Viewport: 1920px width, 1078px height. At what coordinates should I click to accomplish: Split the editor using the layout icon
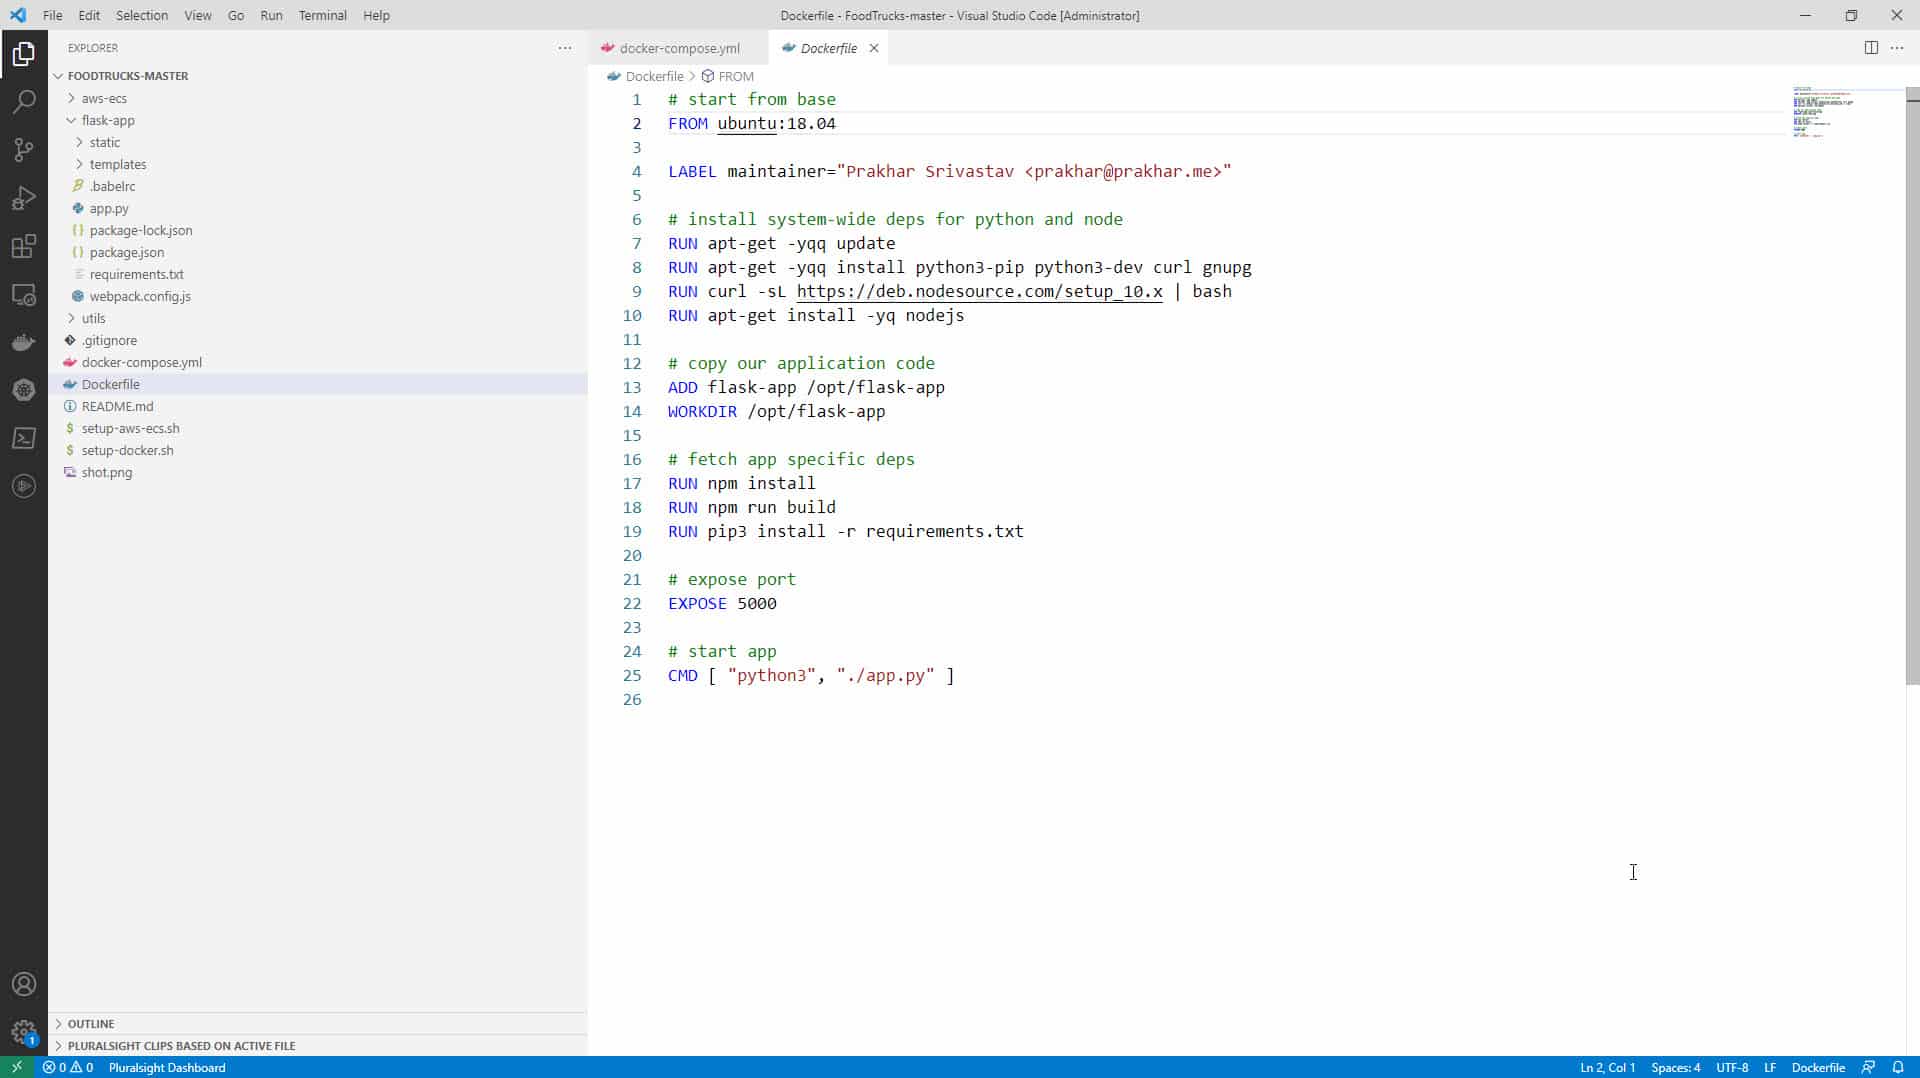coord(1869,47)
